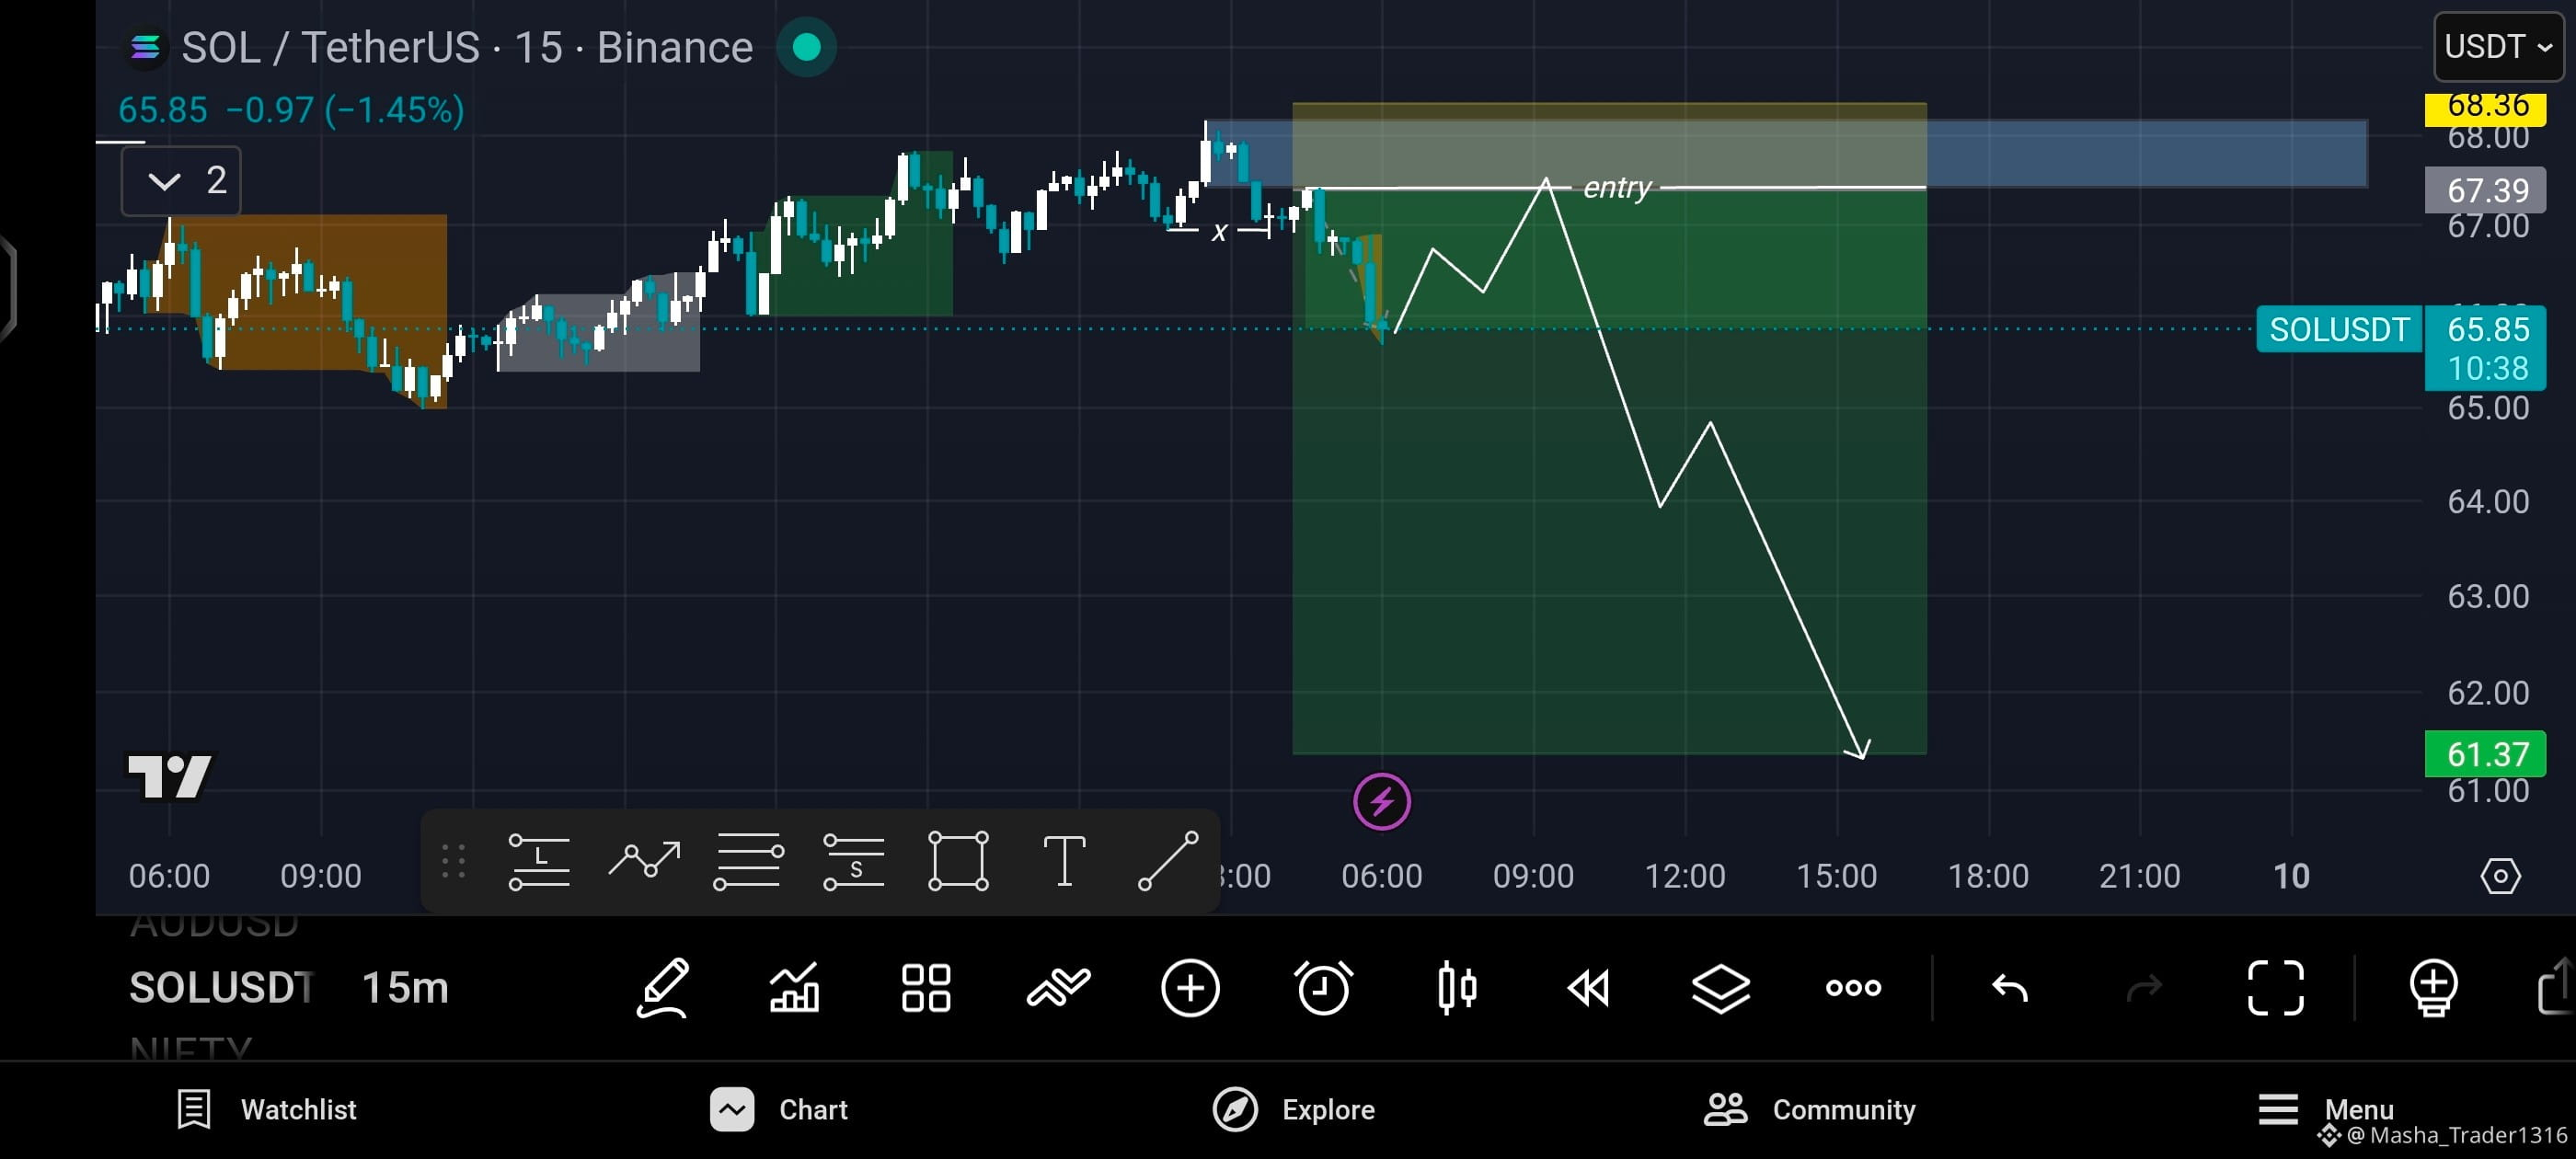Select the trend line tool
The height and width of the screenshot is (1159, 2576).
1168,861
